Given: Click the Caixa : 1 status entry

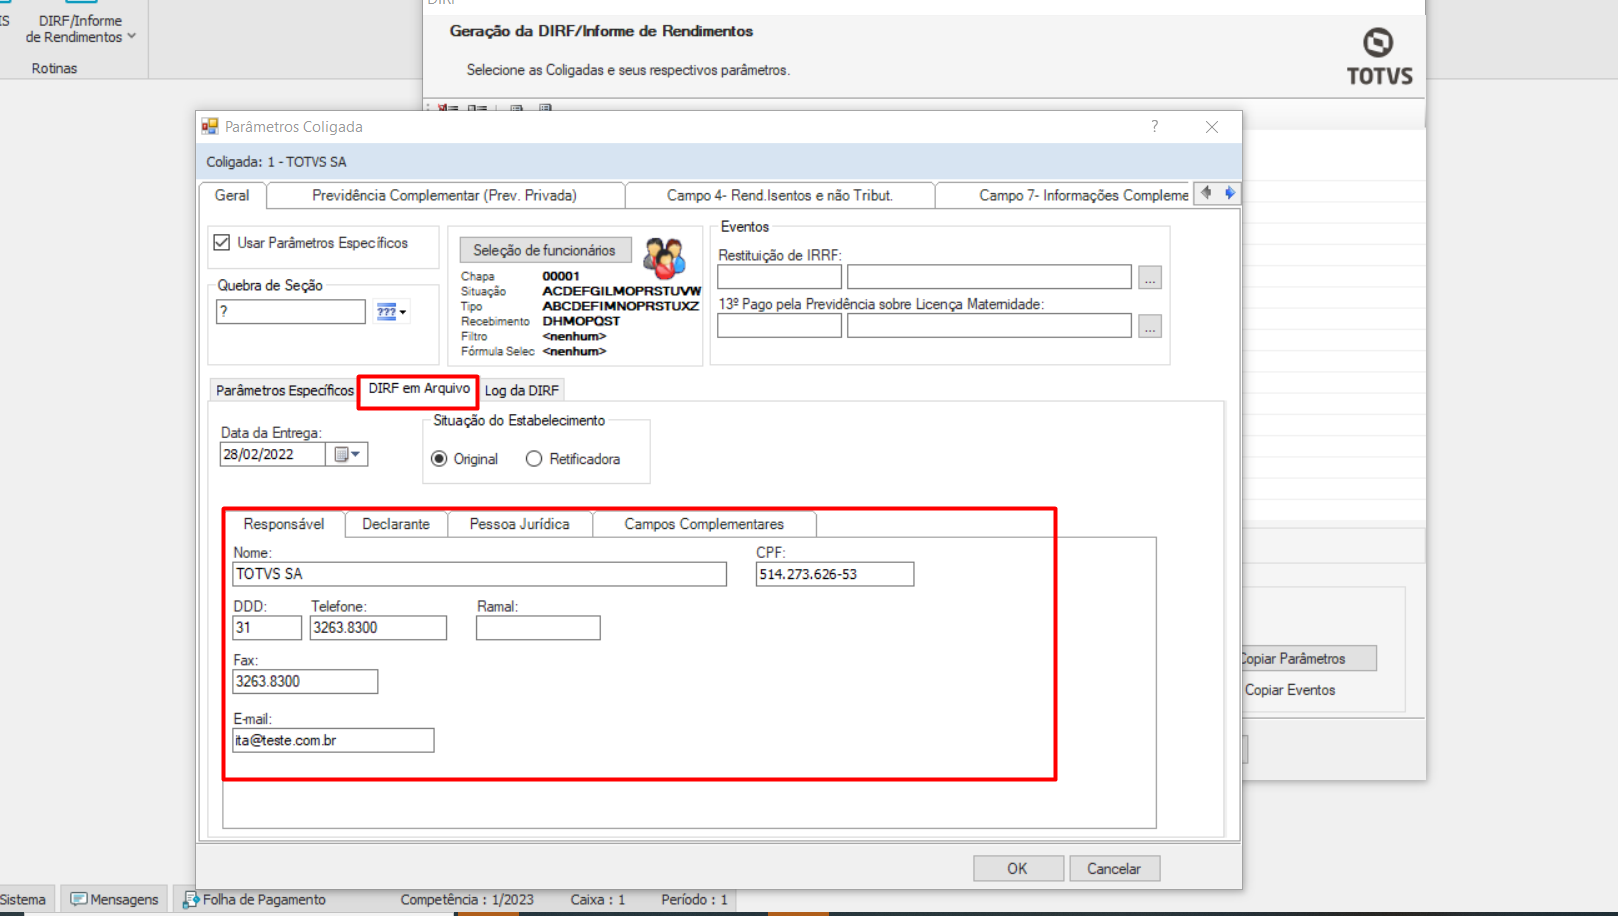Looking at the screenshot, I should (x=598, y=900).
